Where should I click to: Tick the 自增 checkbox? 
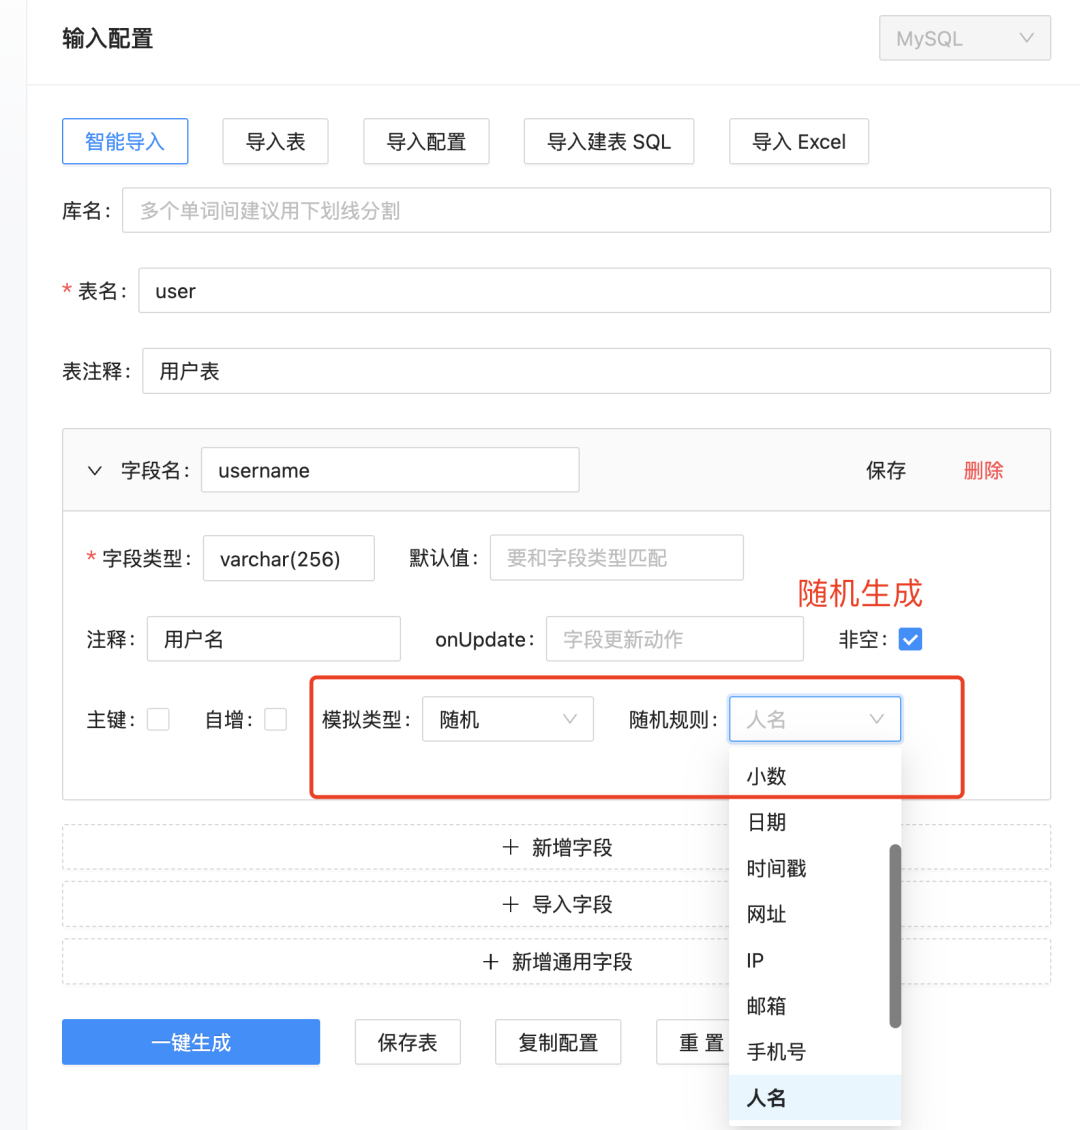click(x=275, y=720)
